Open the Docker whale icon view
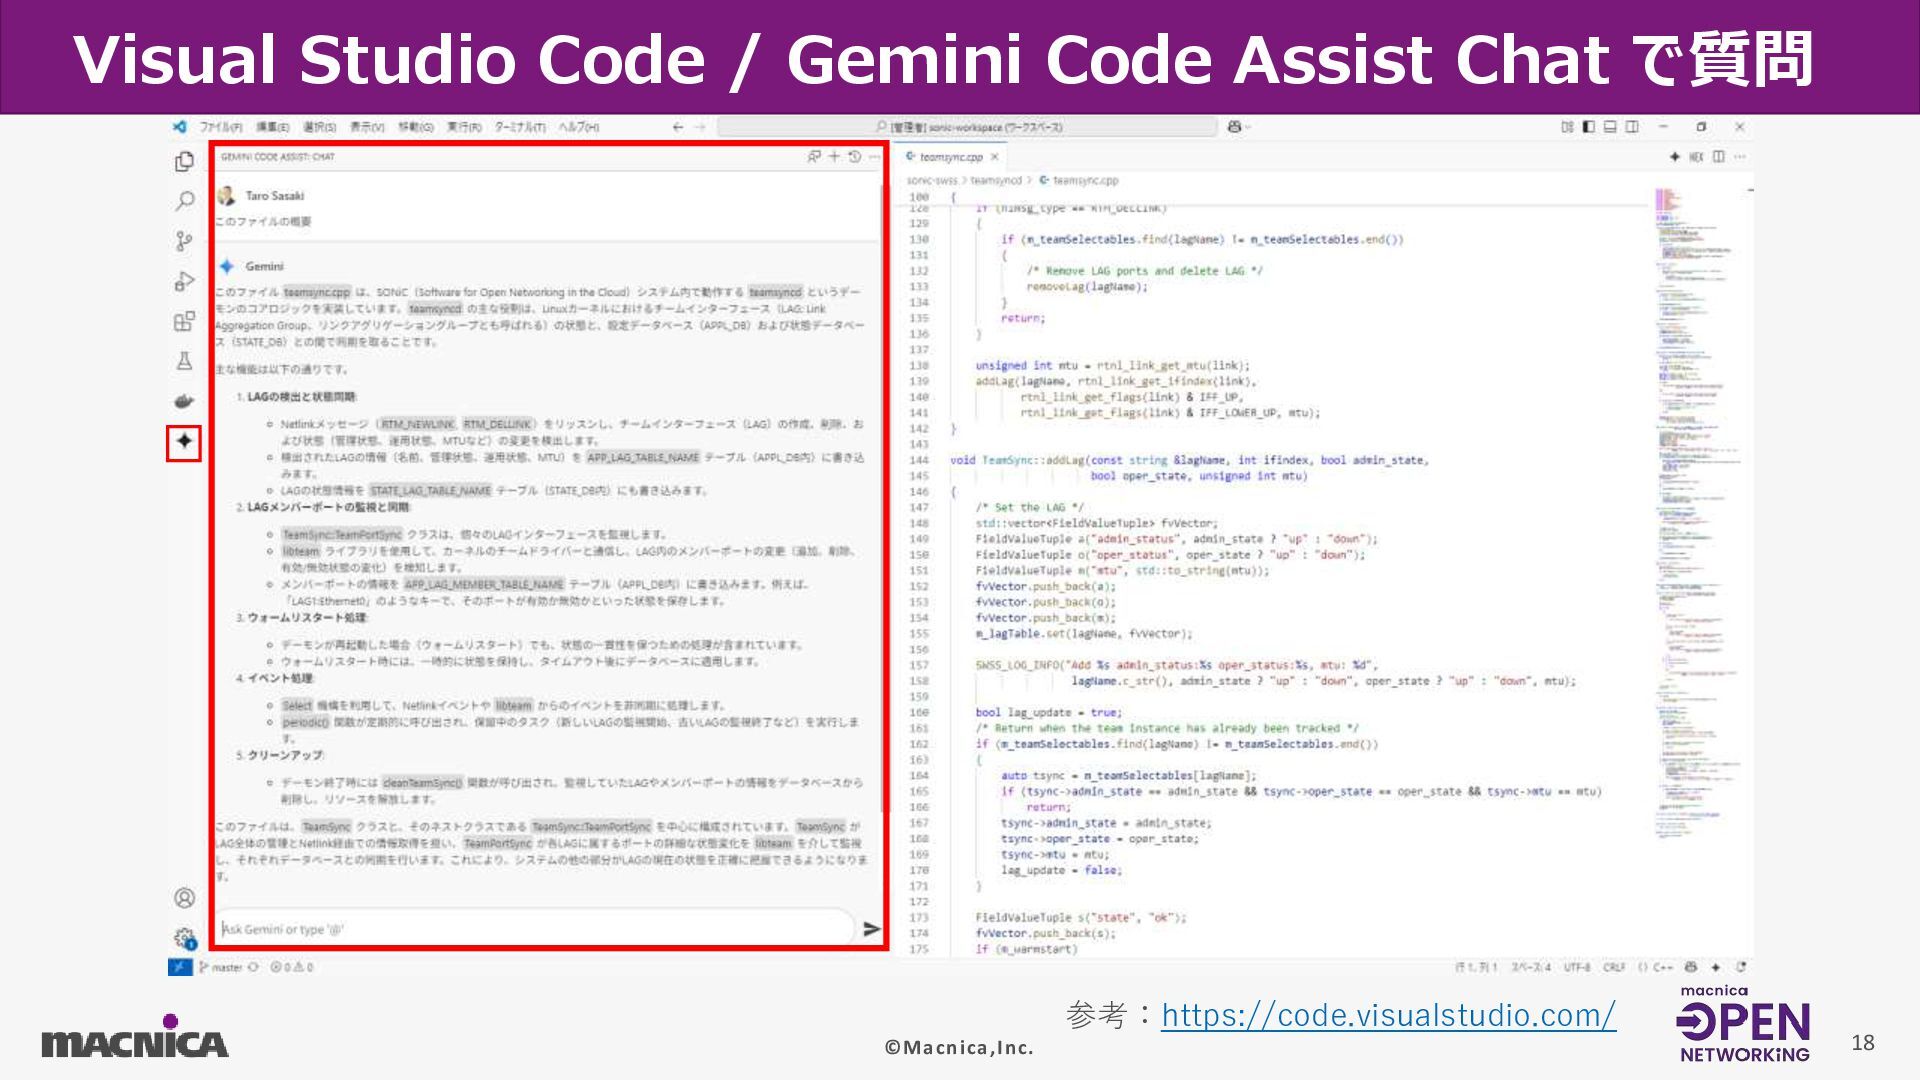 (184, 401)
